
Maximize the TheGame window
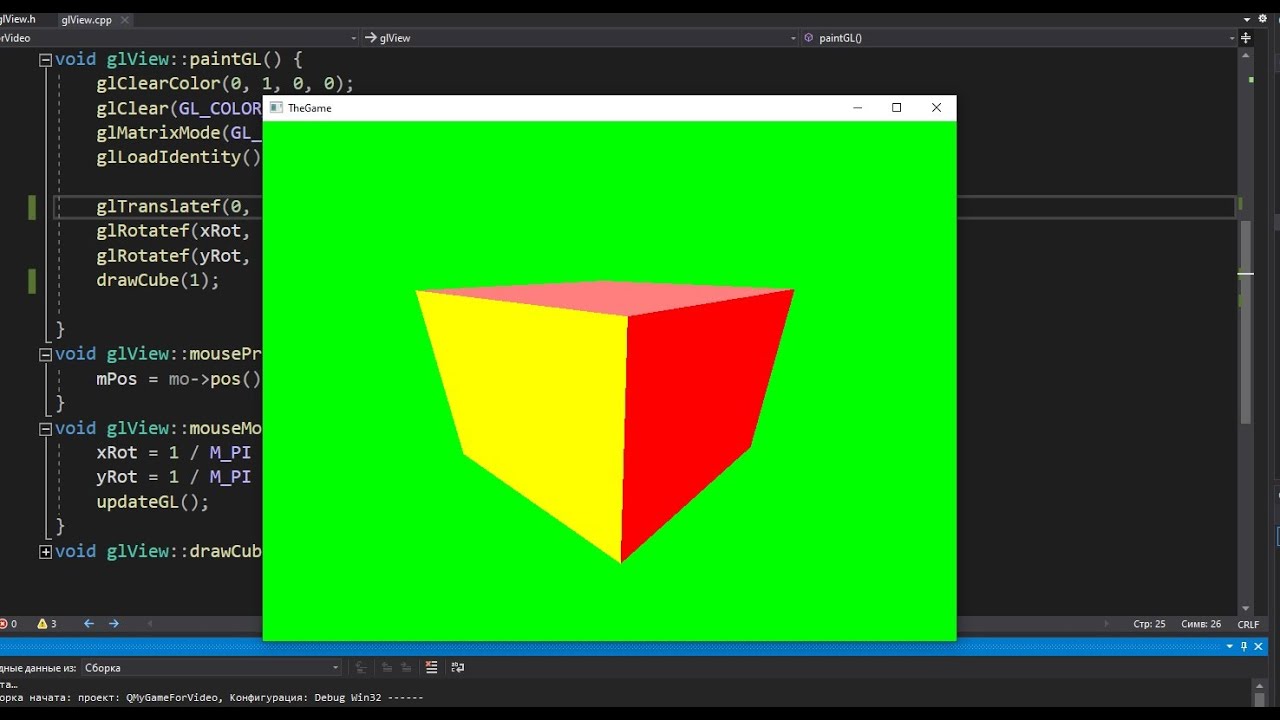click(897, 108)
